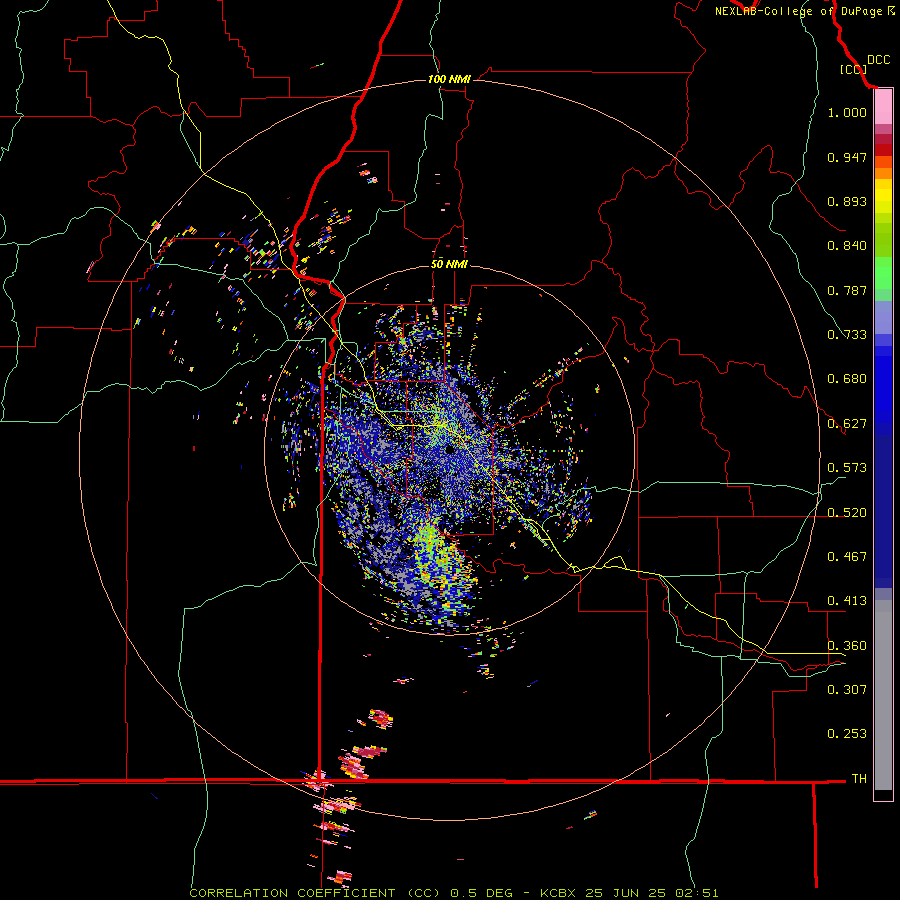The width and height of the screenshot is (900, 900).
Task: Click the NEXLAB-College of DuPage credit text
Action: tap(798, 11)
